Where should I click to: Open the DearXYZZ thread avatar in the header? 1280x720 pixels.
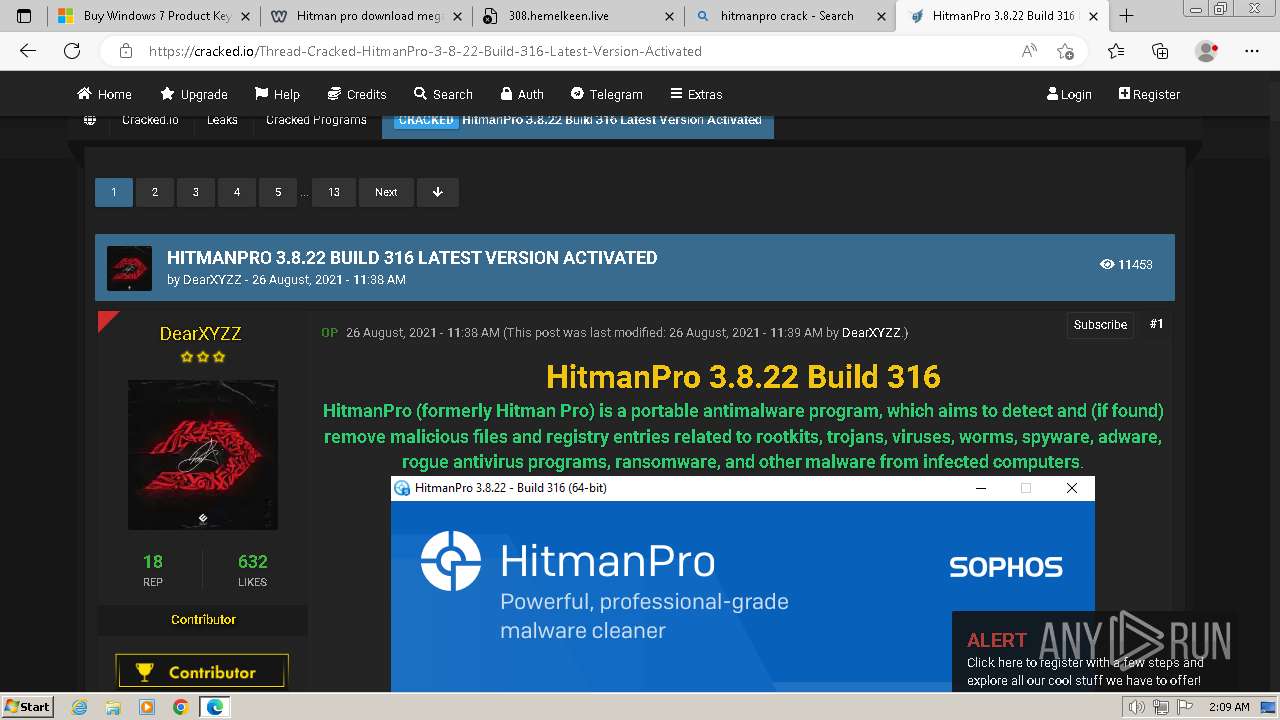point(129,268)
